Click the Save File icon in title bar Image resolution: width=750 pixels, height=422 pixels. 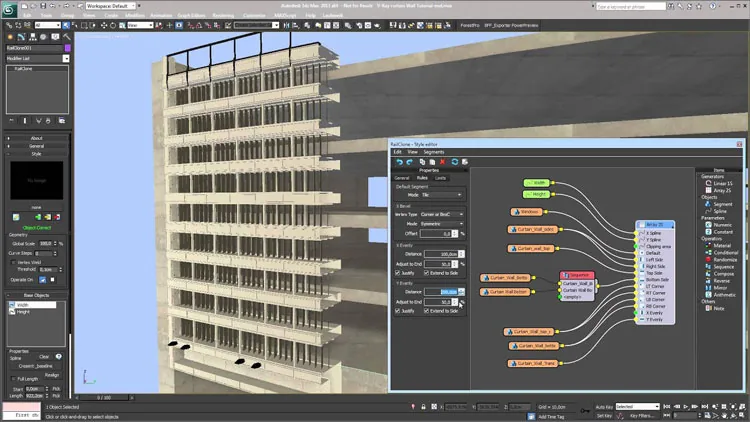(x=43, y=6)
